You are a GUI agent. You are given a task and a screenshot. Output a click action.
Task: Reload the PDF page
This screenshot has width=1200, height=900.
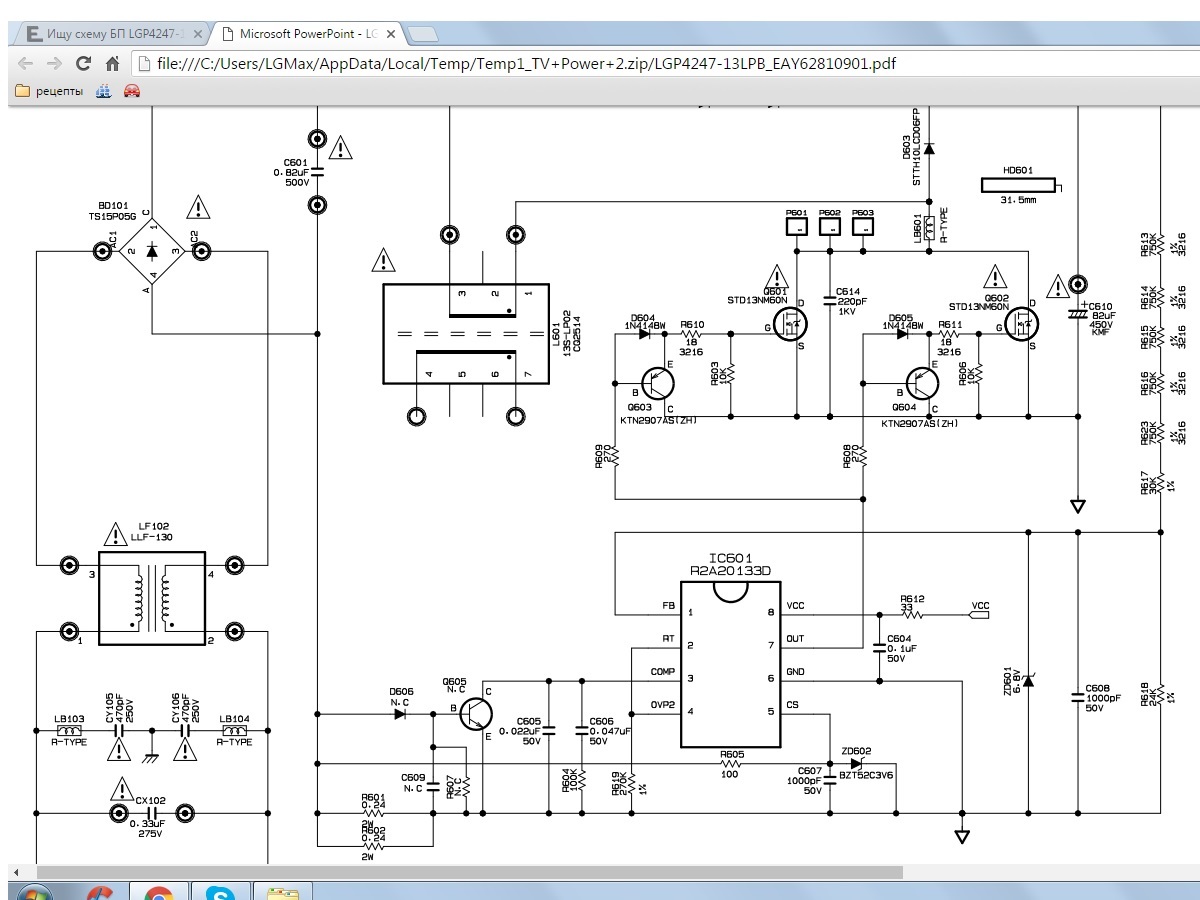pos(83,63)
